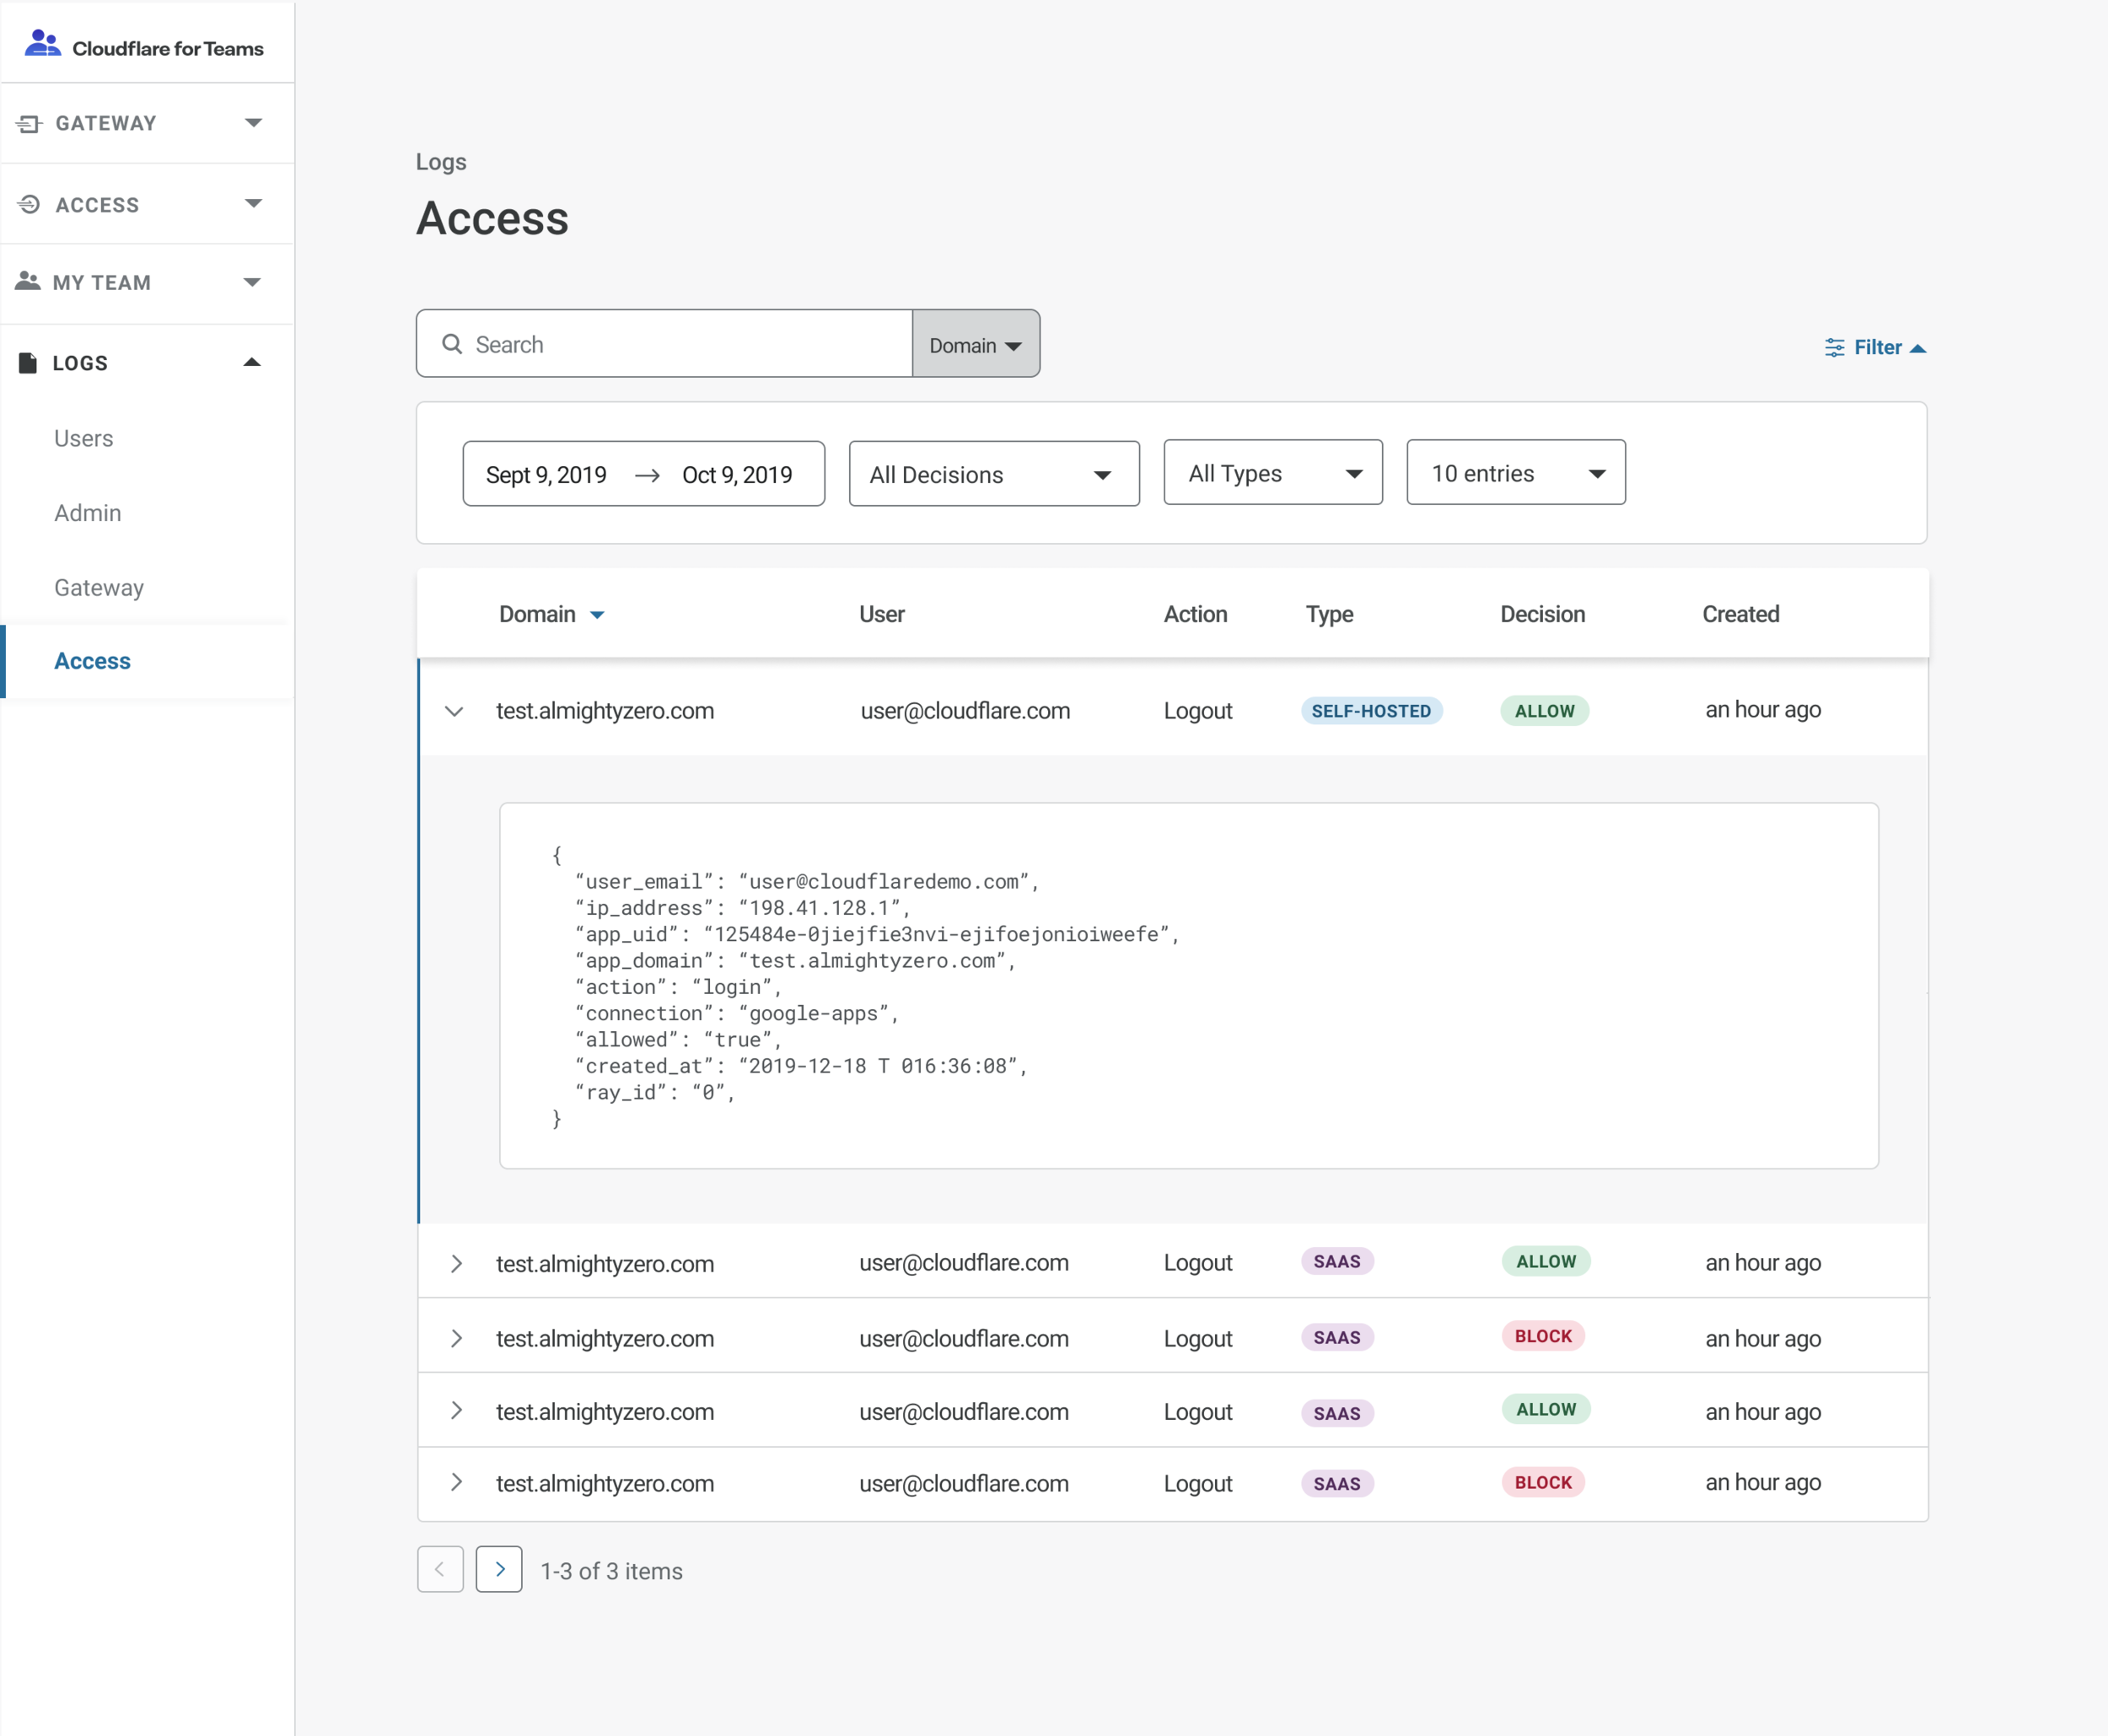Go to previous page arrow

point(440,1569)
